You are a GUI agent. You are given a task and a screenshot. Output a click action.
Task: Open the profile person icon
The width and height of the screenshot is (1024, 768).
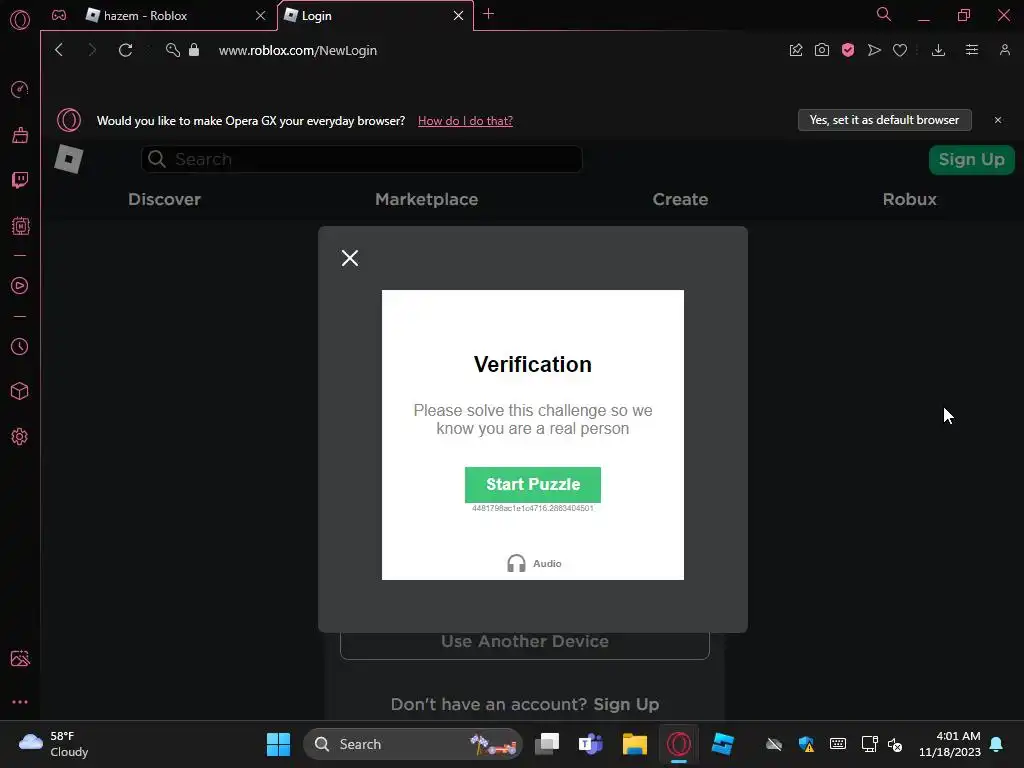point(1004,50)
